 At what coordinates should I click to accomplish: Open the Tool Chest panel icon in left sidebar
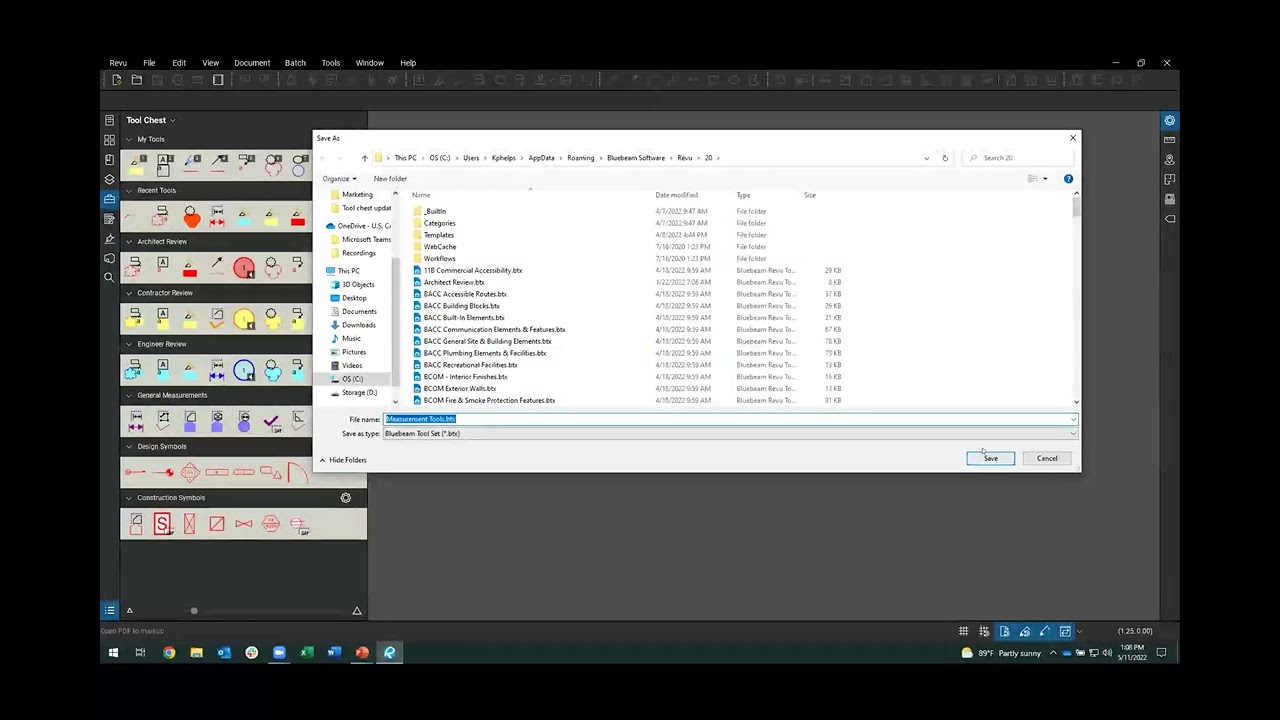(109, 199)
